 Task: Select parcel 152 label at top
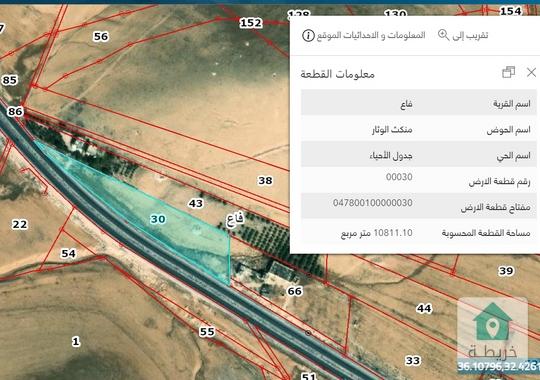[251, 23]
